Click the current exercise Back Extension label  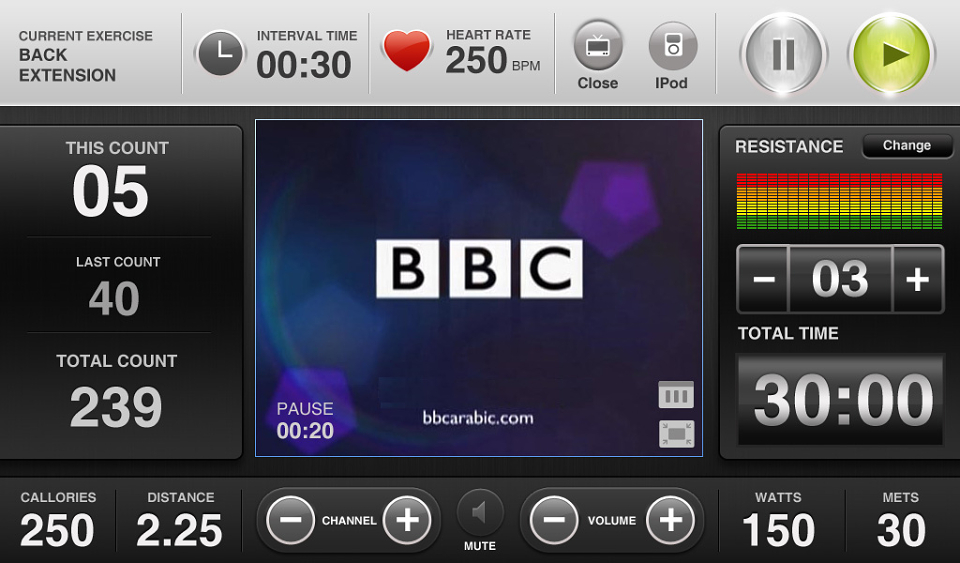[x=67, y=65]
